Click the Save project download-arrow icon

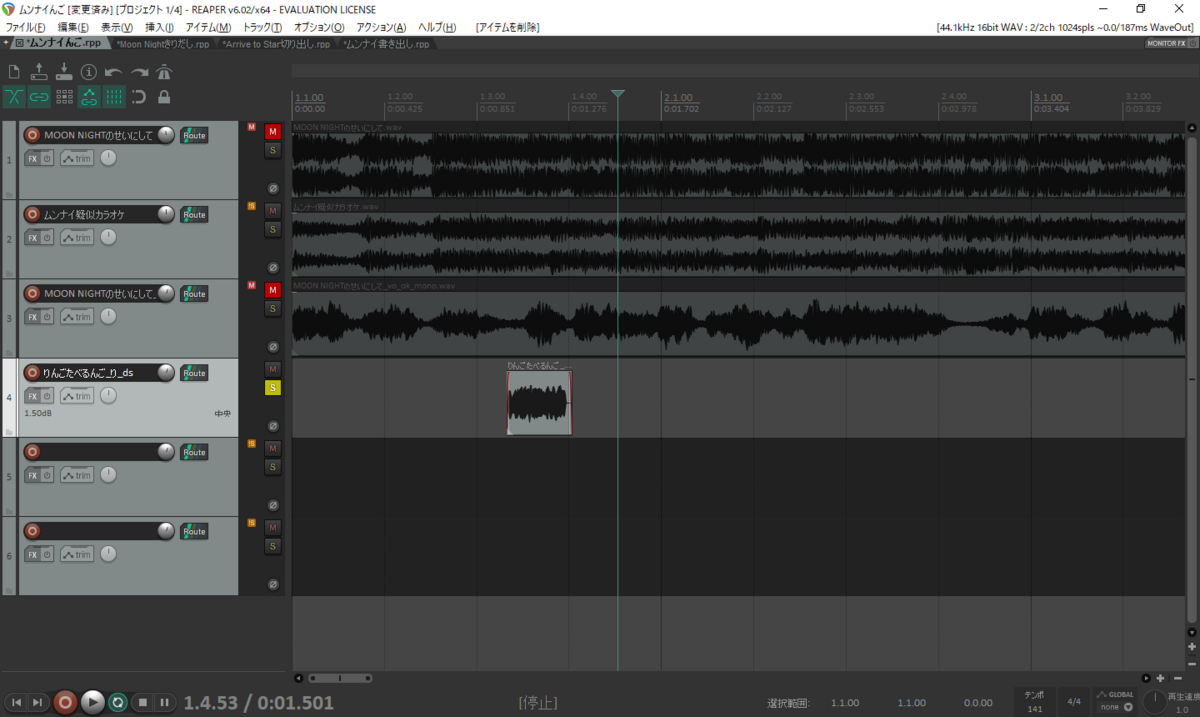[x=64, y=72]
